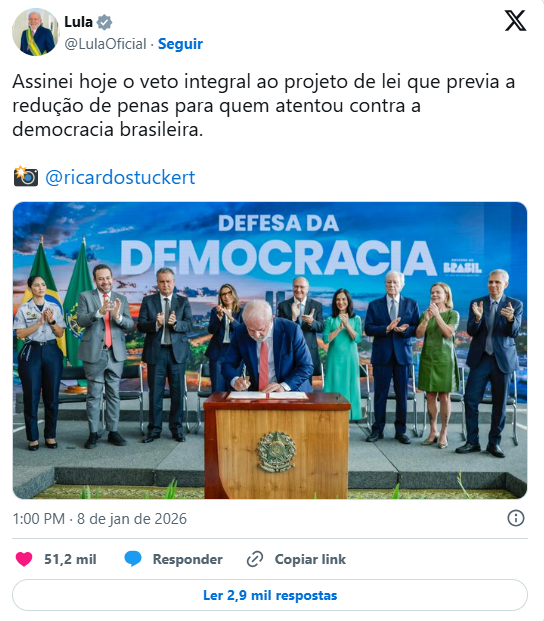Click the 51,2 mil likes count
Viewport: 544px width, 621px height.
pos(70,559)
